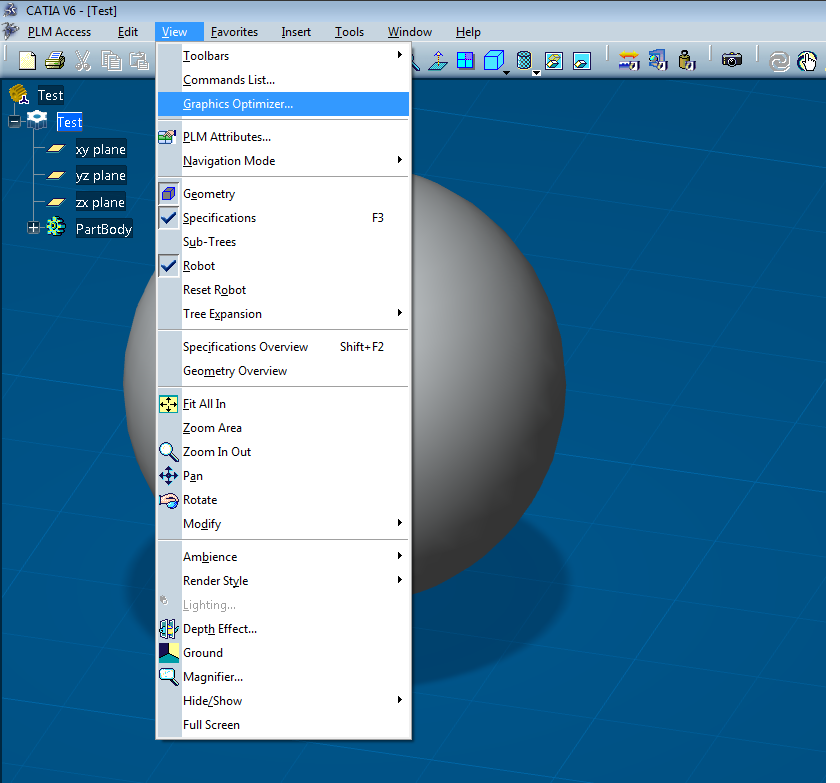Open the Render Style submenu
The width and height of the screenshot is (840, 783).
pos(283,581)
